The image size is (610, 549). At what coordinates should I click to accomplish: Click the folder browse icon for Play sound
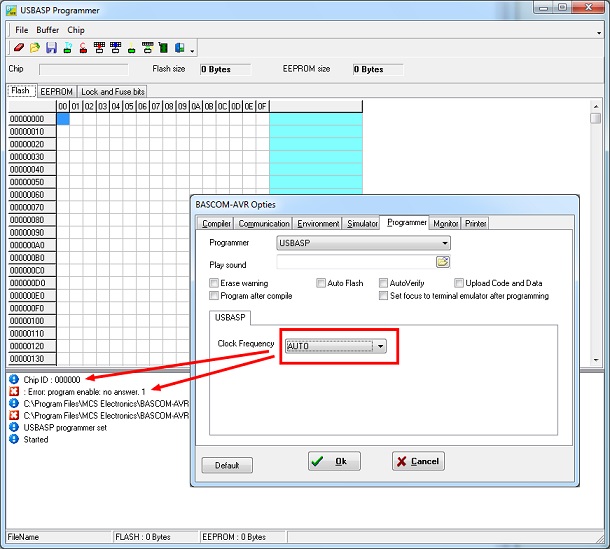(443, 261)
